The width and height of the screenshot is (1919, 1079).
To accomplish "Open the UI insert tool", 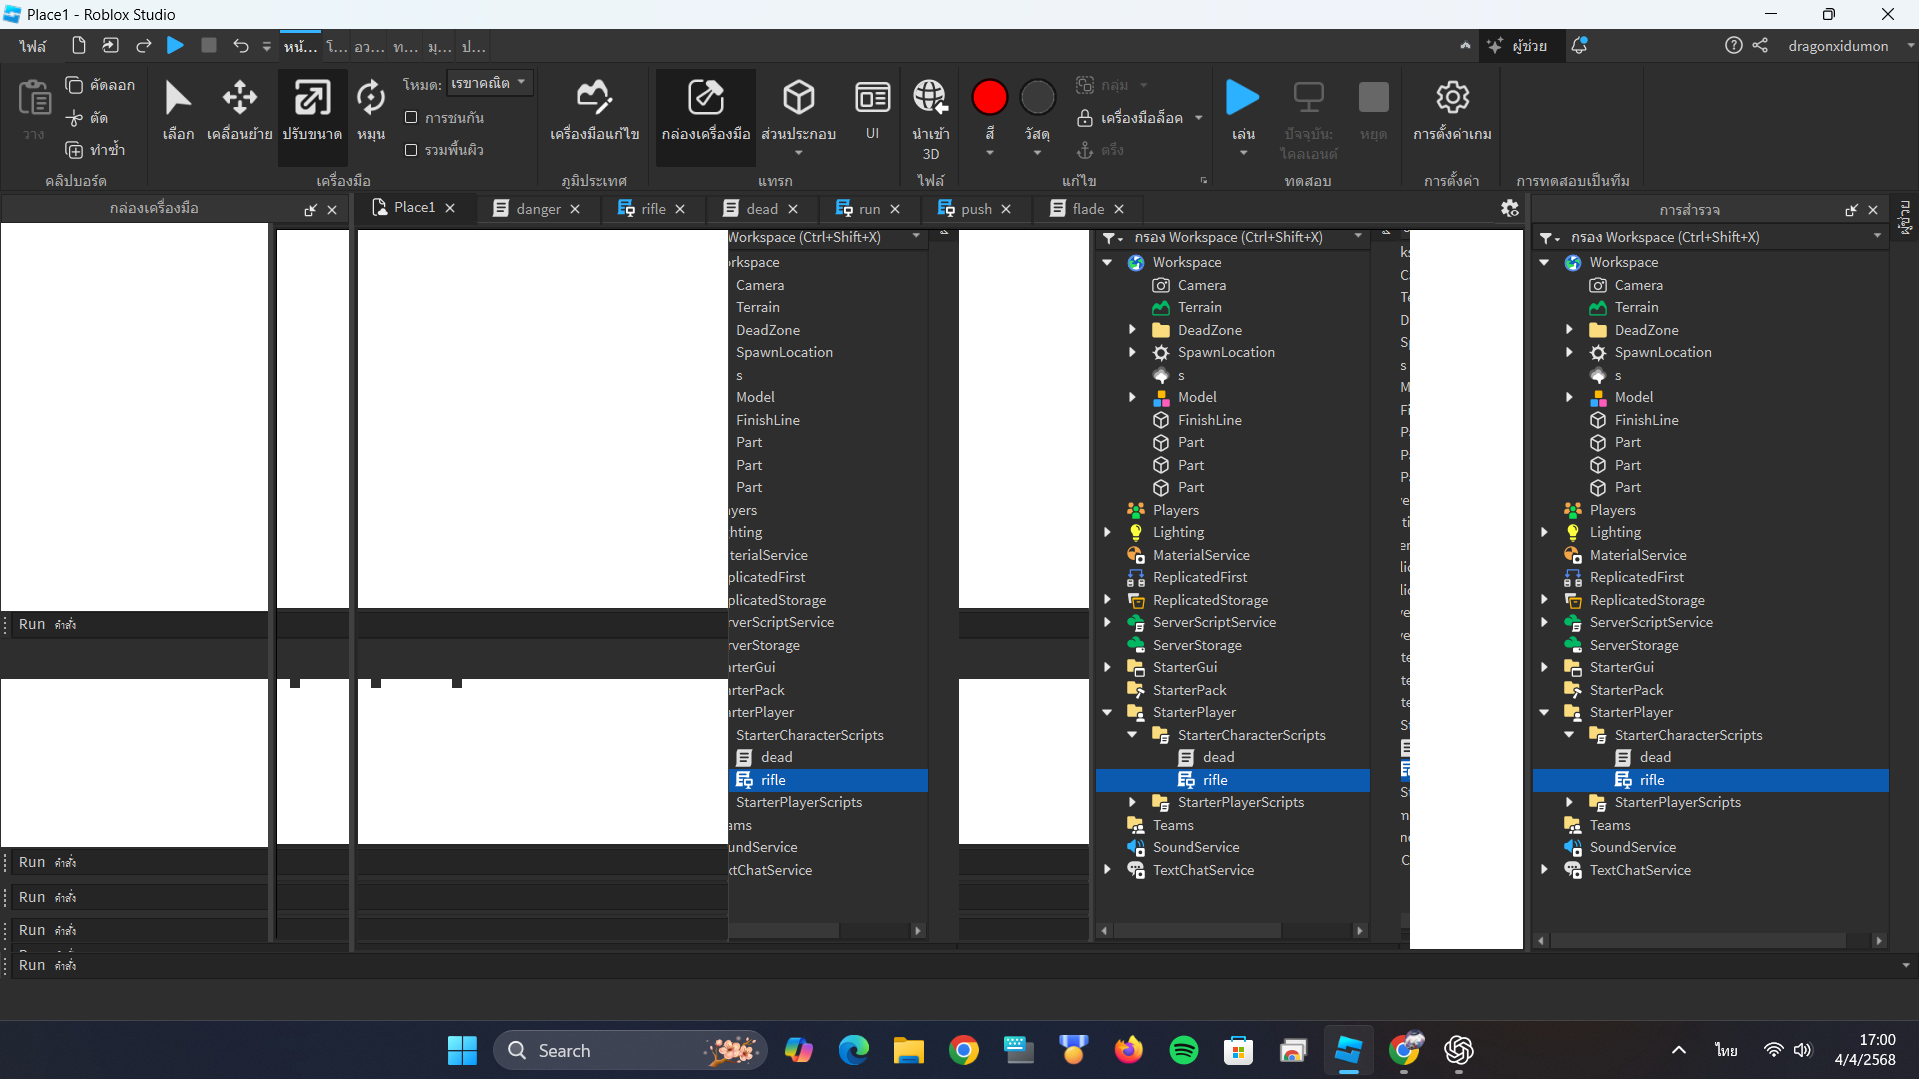I will (x=872, y=110).
